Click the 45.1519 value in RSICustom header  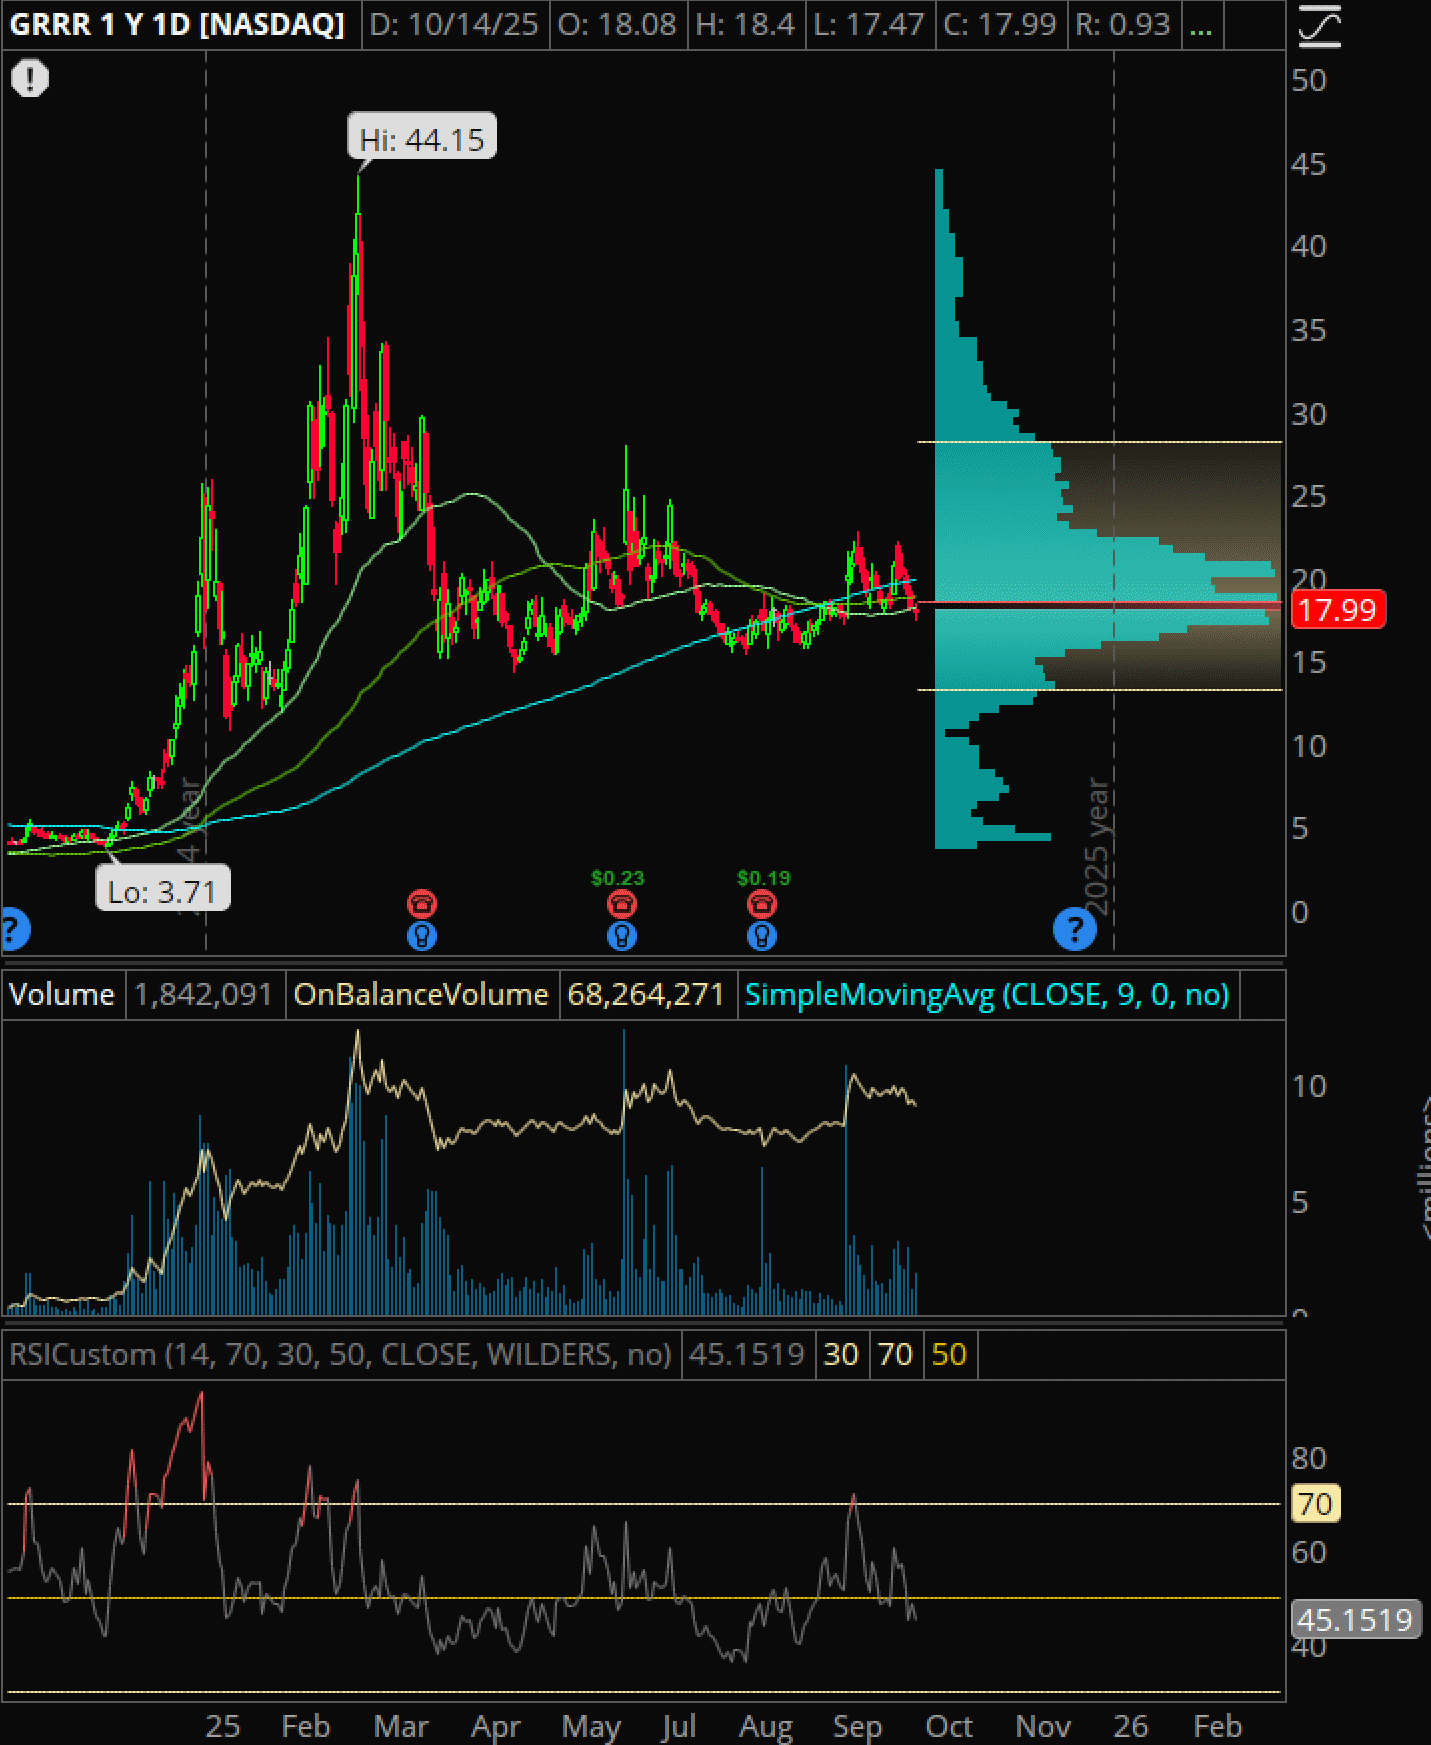(747, 1354)
